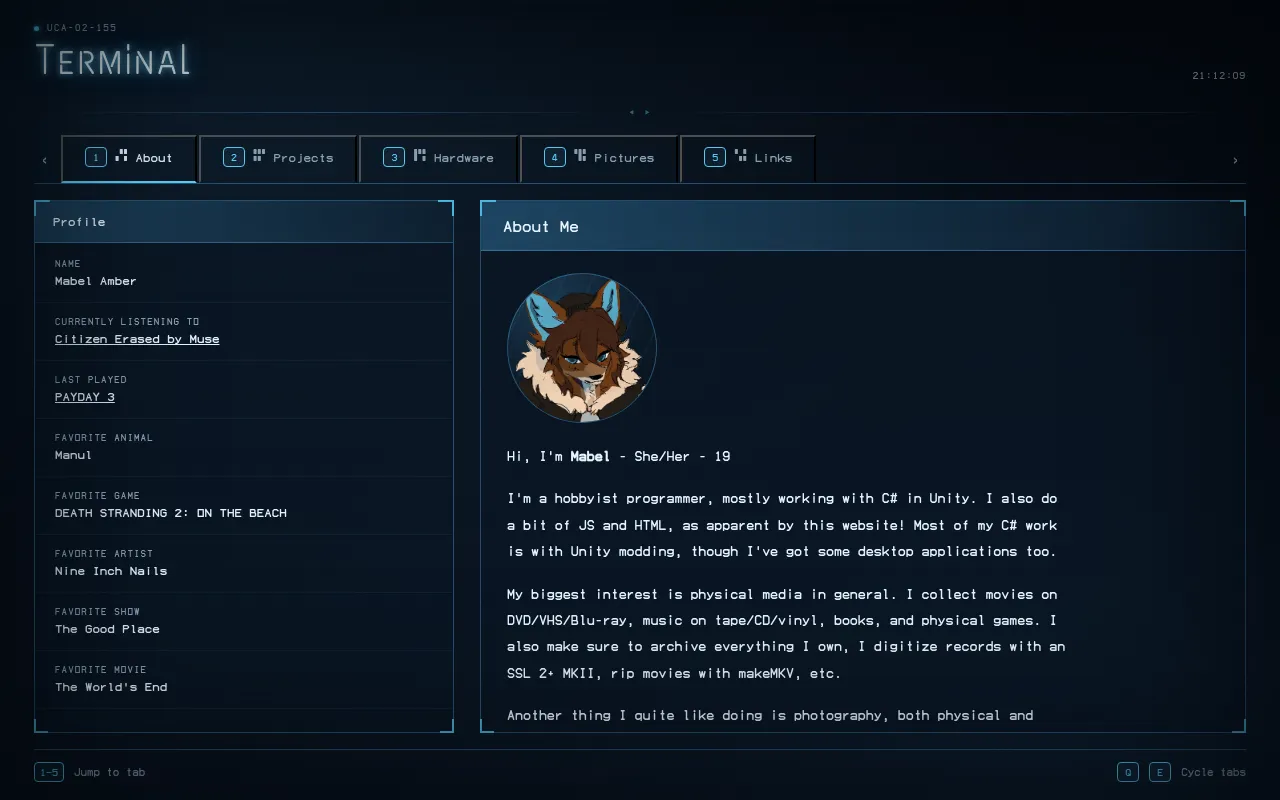Click the Profile panel header
Image resolution: width=1280 pixels, height=800 pixels.
coord(244,222)
